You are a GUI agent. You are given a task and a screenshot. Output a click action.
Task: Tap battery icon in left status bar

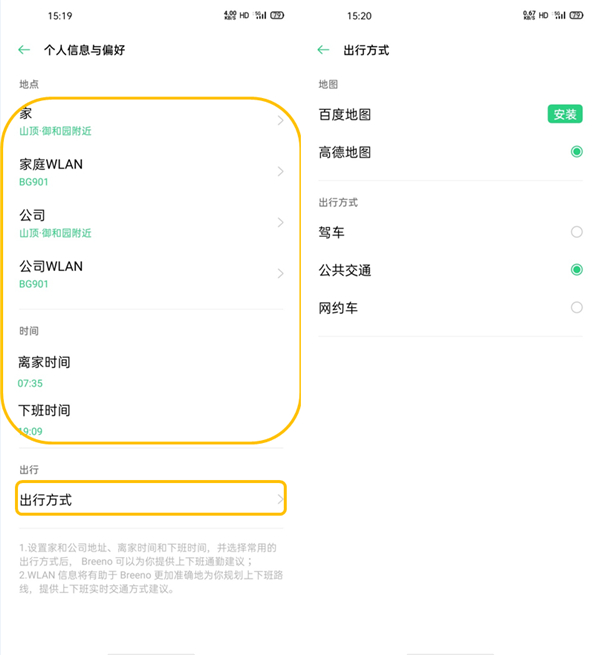[276, 16]
